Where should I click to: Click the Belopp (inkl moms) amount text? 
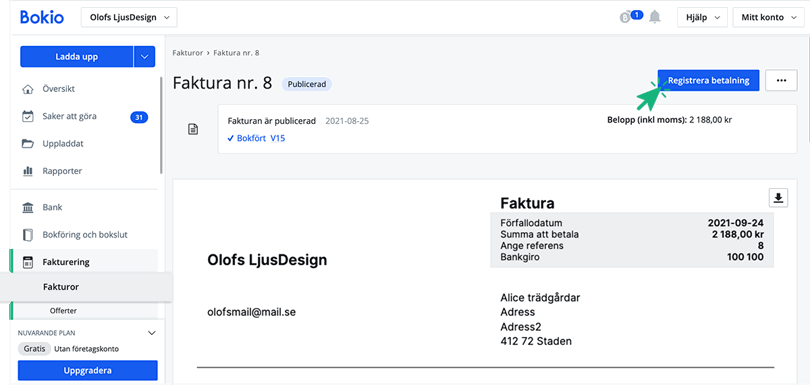point(670,120)
